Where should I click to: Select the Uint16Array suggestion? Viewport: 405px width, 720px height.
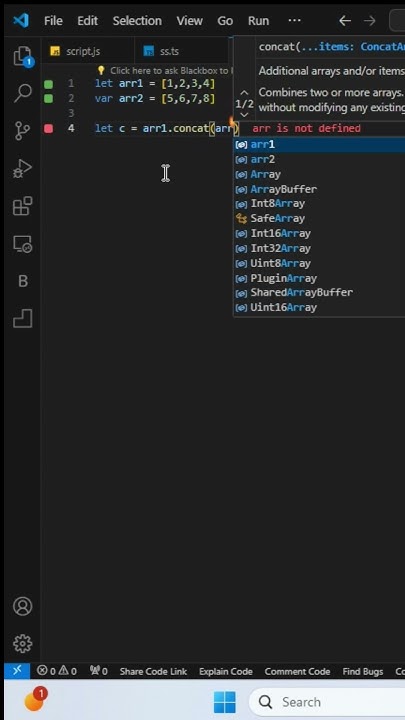319,308
